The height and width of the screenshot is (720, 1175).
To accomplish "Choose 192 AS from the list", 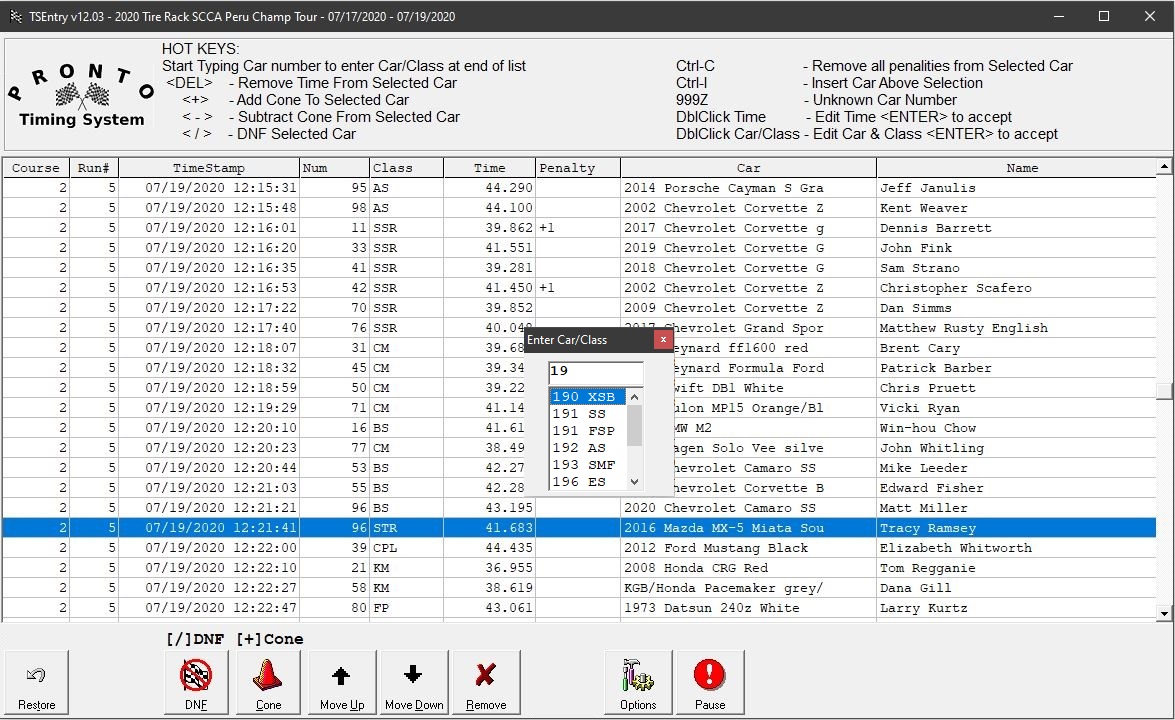I will pyautogui.click(x=588, y=448).
